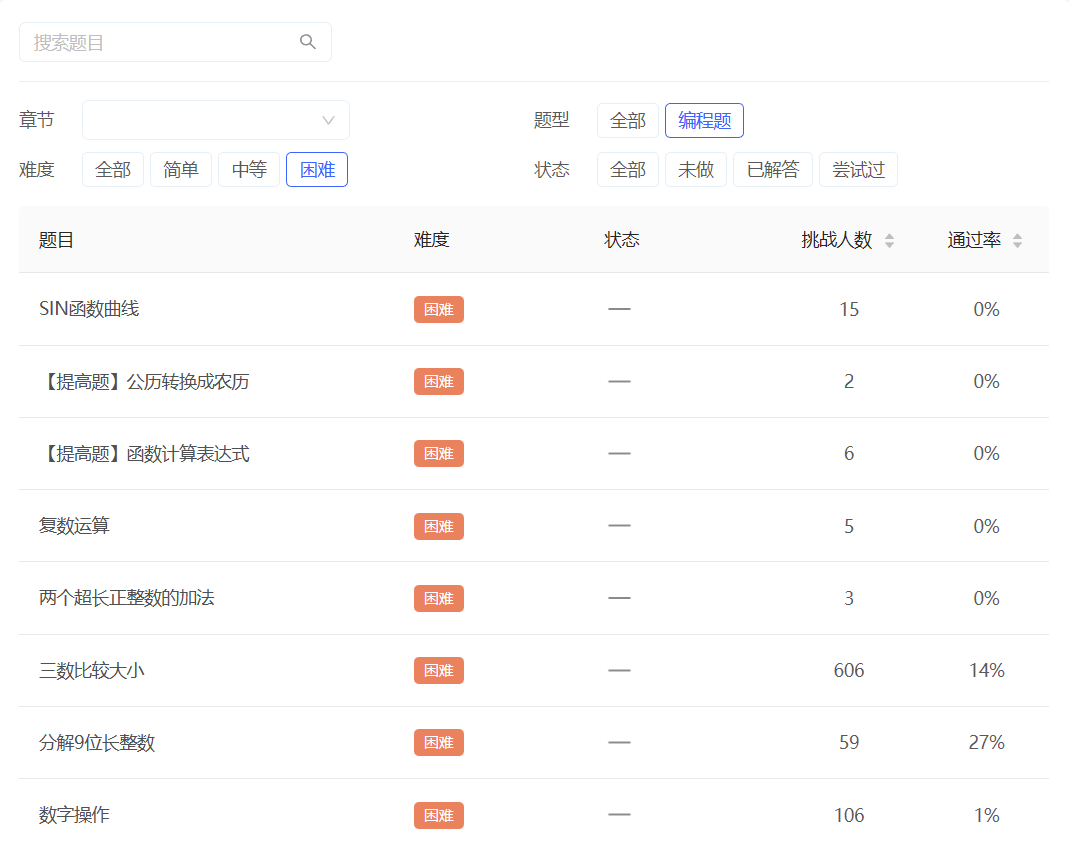The width and height of the screenshot is (1069, 849).
Task: Click the search magnifier icon
Action: 308,42
